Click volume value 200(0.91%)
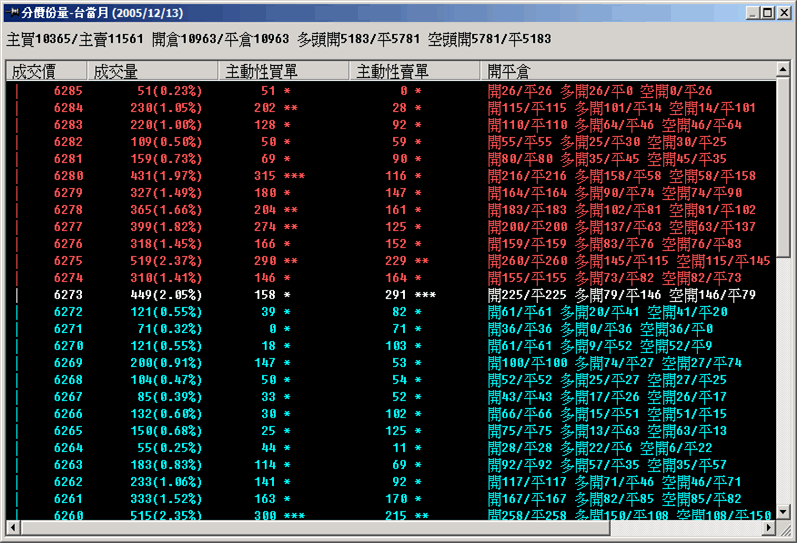Viewport: 797px width, 543px height. pyautogui.click(x=166, y=363)
